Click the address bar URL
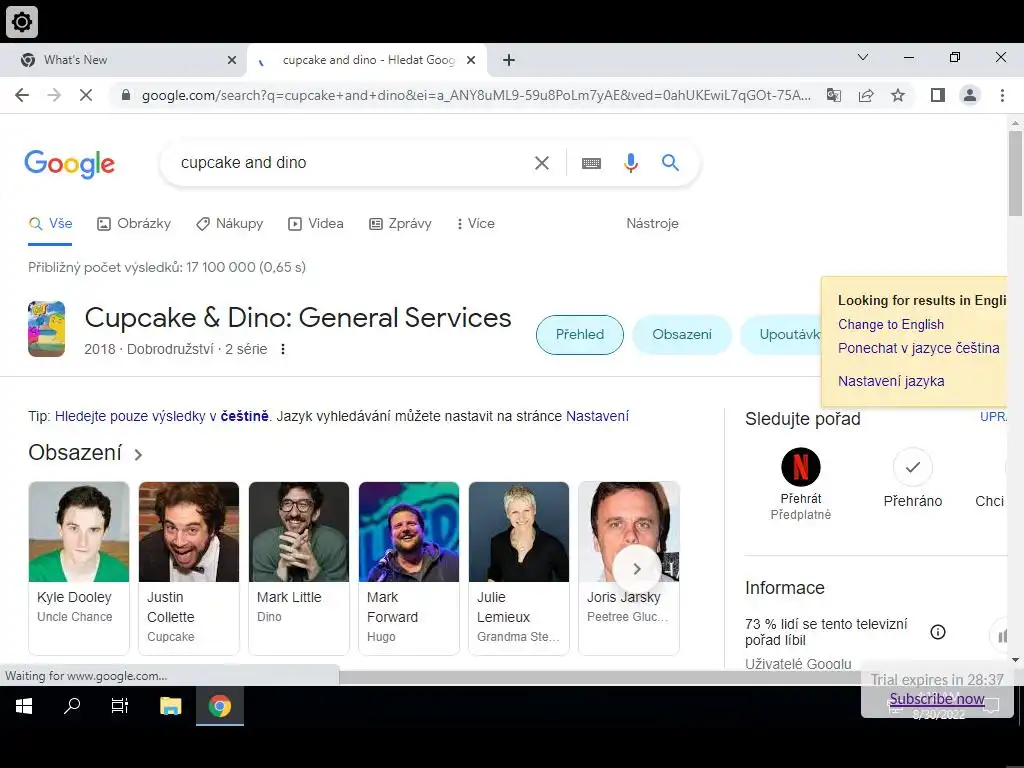 pyautogui.click(x=476, y=95)
